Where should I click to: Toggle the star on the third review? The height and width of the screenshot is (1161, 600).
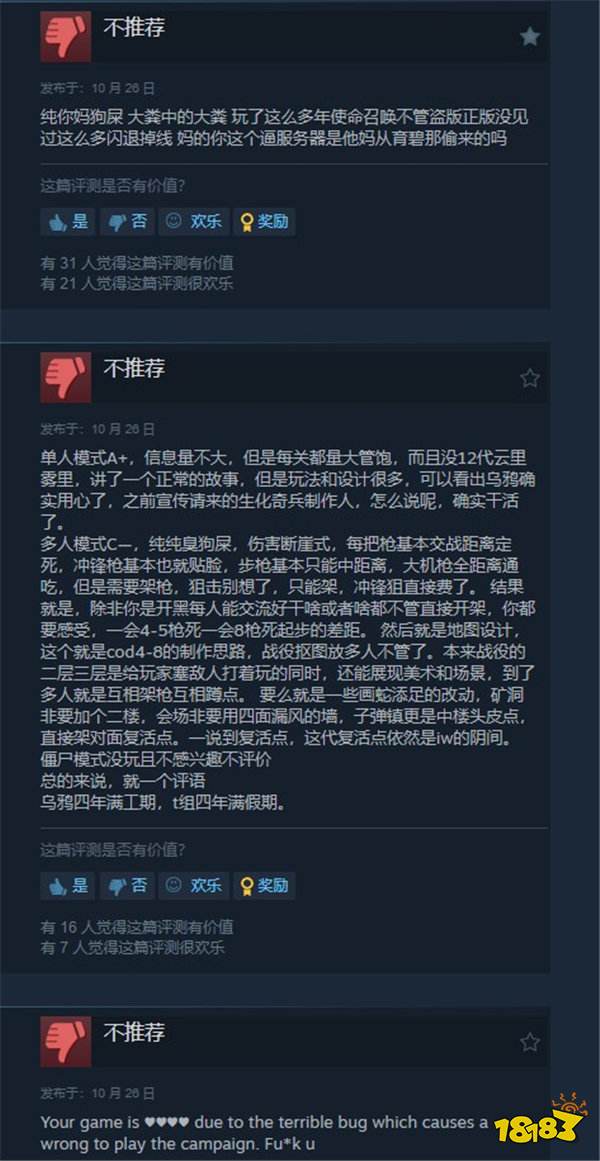(530, 1043)
